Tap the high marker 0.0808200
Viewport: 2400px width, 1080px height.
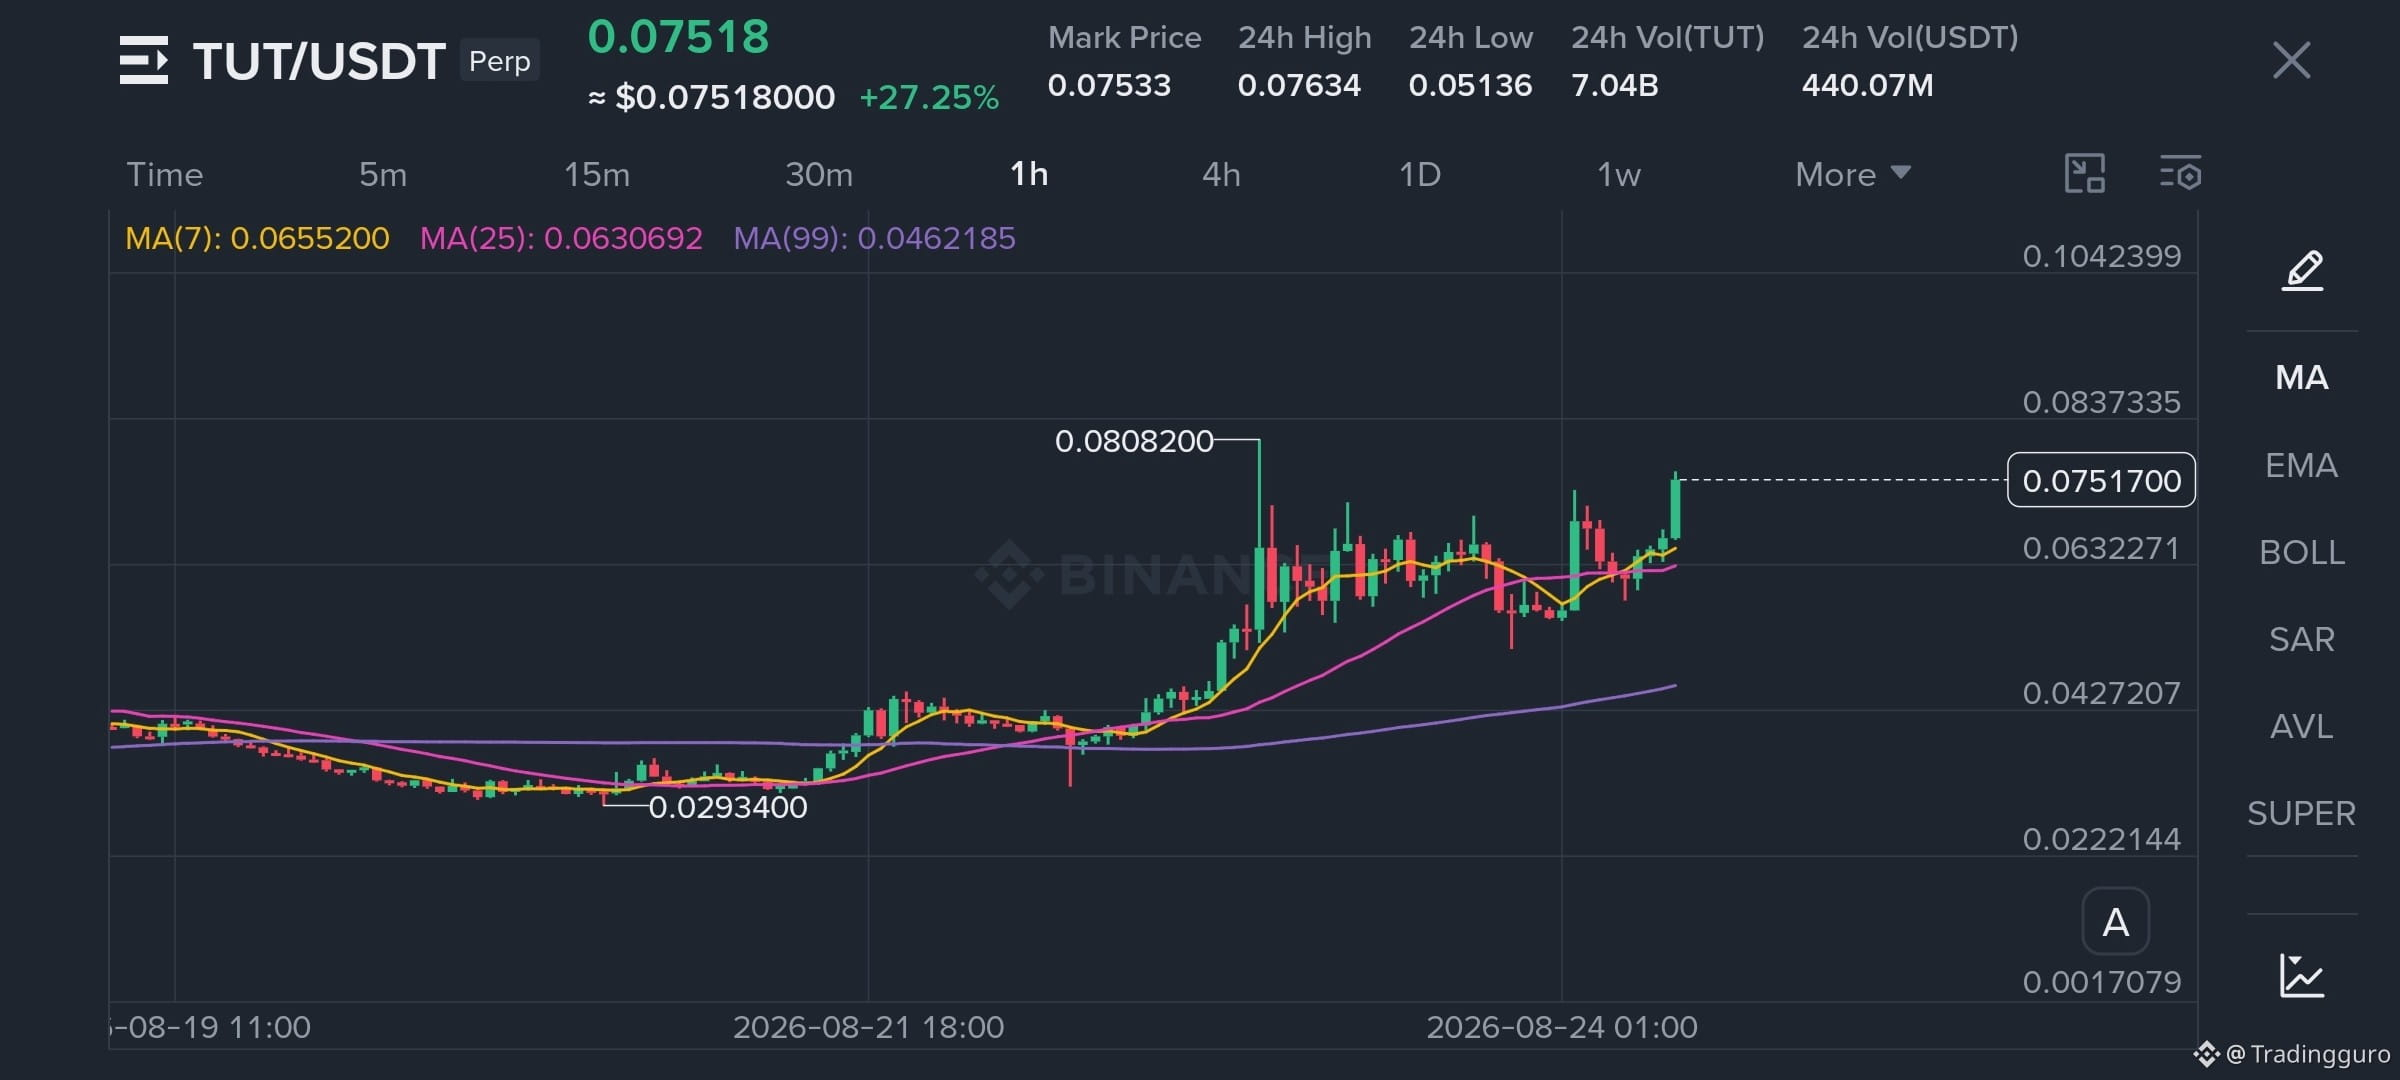click(x=1134, y=441)
